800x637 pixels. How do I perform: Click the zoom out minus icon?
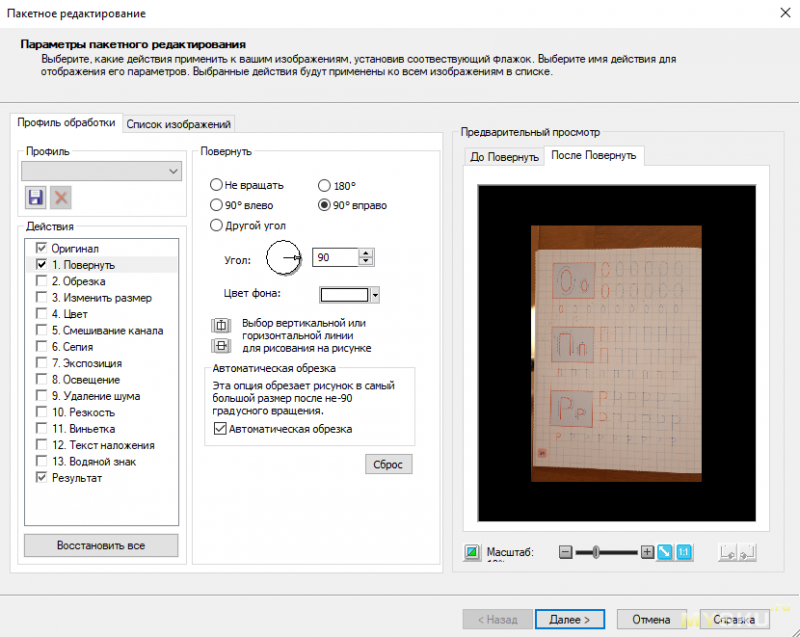[x=566, y=552]
